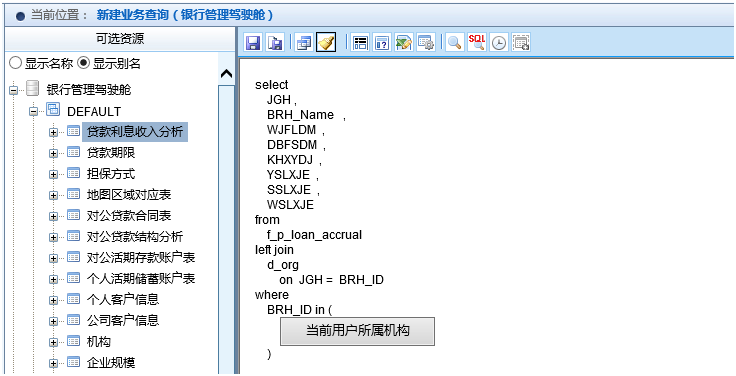Click the save-as icon in toolbar

[x=275, y=43]
